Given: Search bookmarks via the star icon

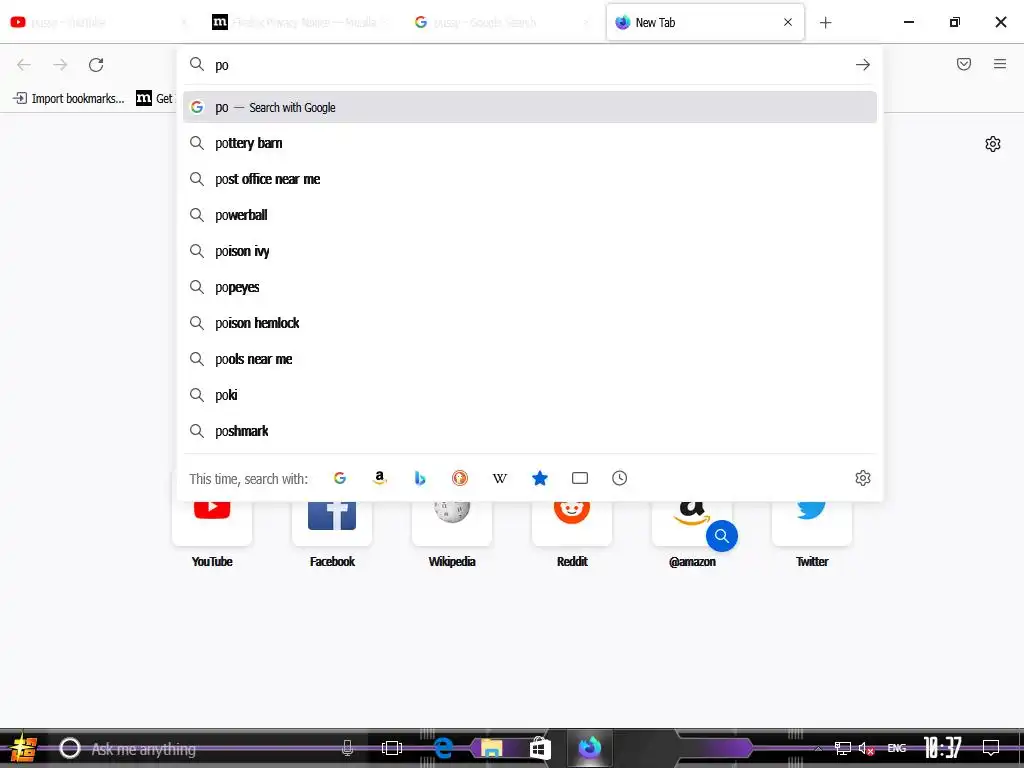Looking at the screenshot, I should (x=539, y=478).
